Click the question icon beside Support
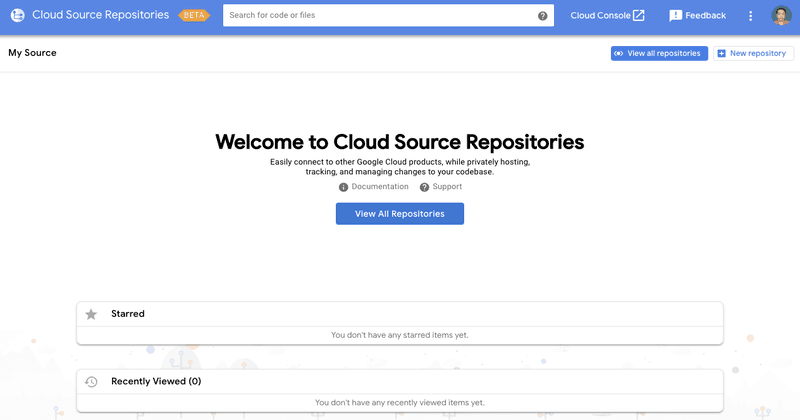 tap(424, 187)
